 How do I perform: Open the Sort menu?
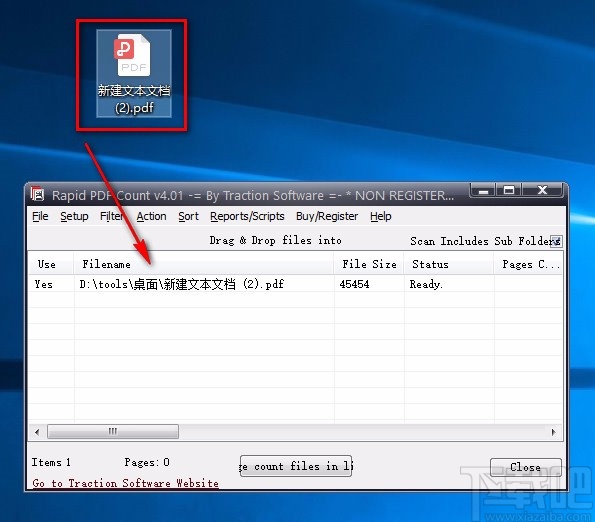tap(189, 216)
